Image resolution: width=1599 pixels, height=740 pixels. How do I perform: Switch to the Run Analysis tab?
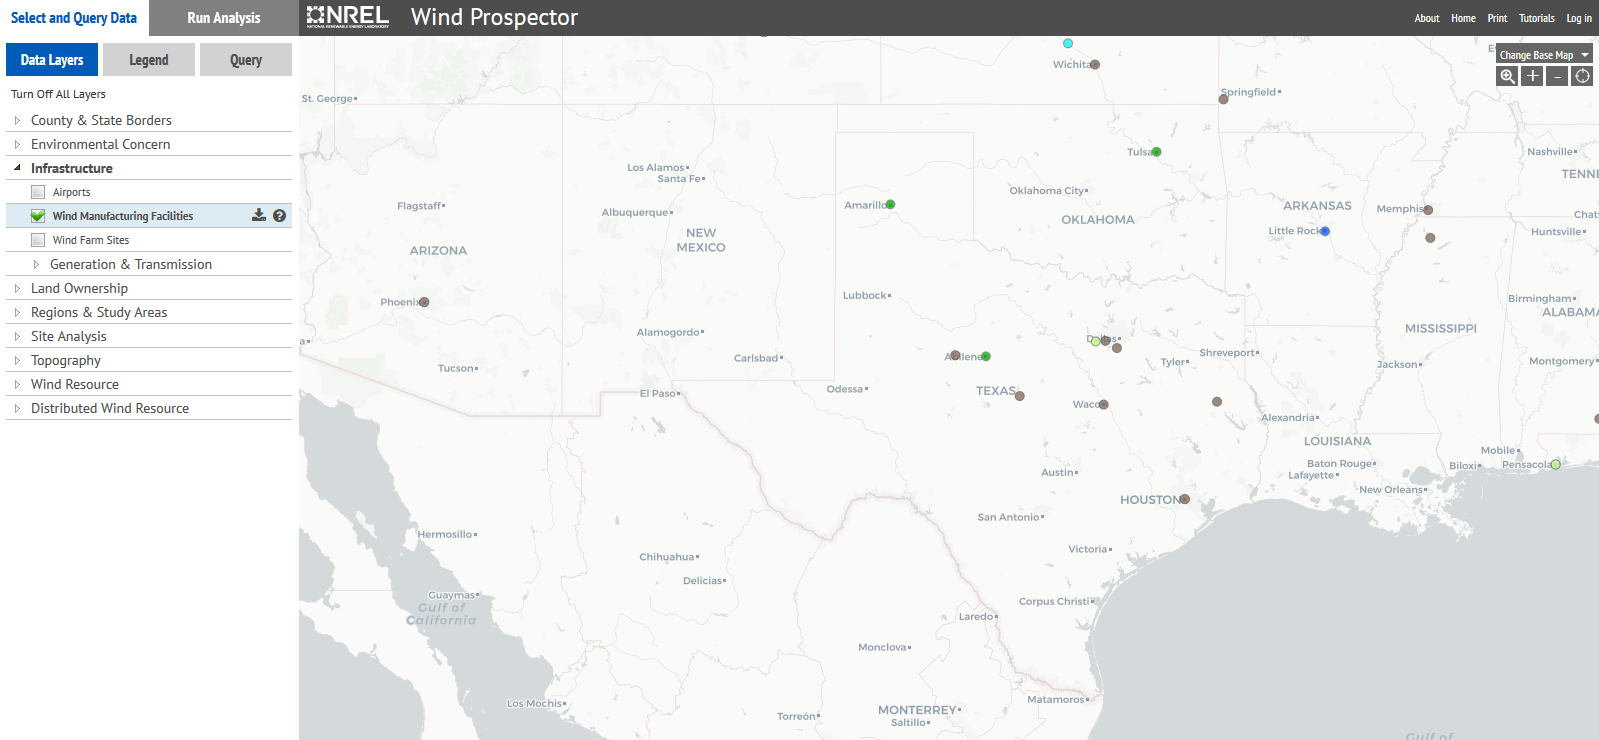(x=224, y=18)
